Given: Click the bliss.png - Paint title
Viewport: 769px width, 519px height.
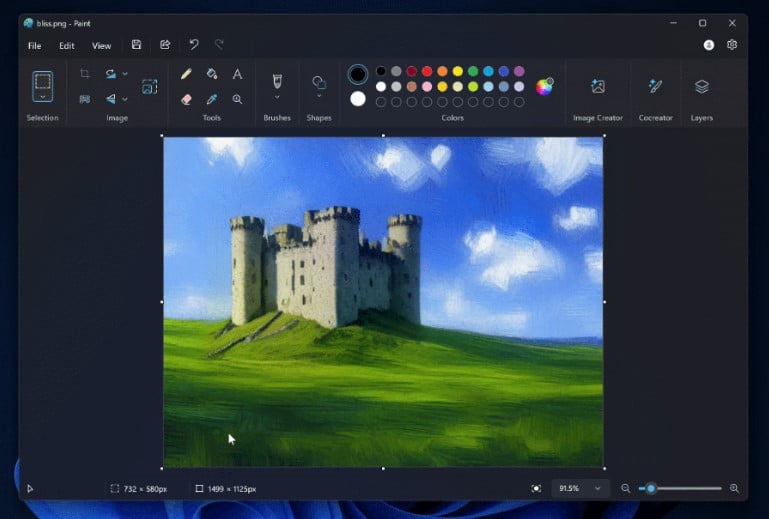Looking at the screenshot, I should pyautogui.click(x=63, y=23).
